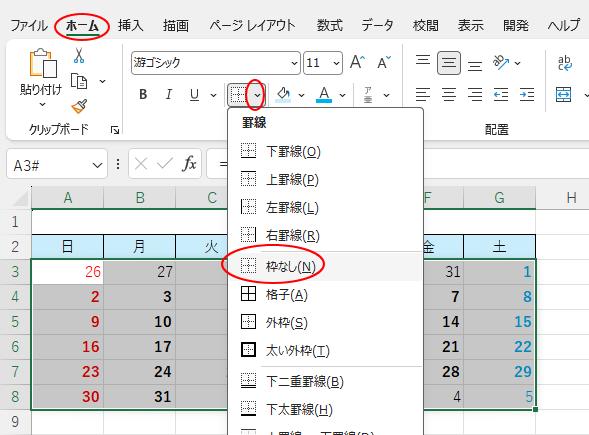Viewport: 589px width, 435px height.
Task: Switch to the 表示 tab
Action: coord(471,26)
